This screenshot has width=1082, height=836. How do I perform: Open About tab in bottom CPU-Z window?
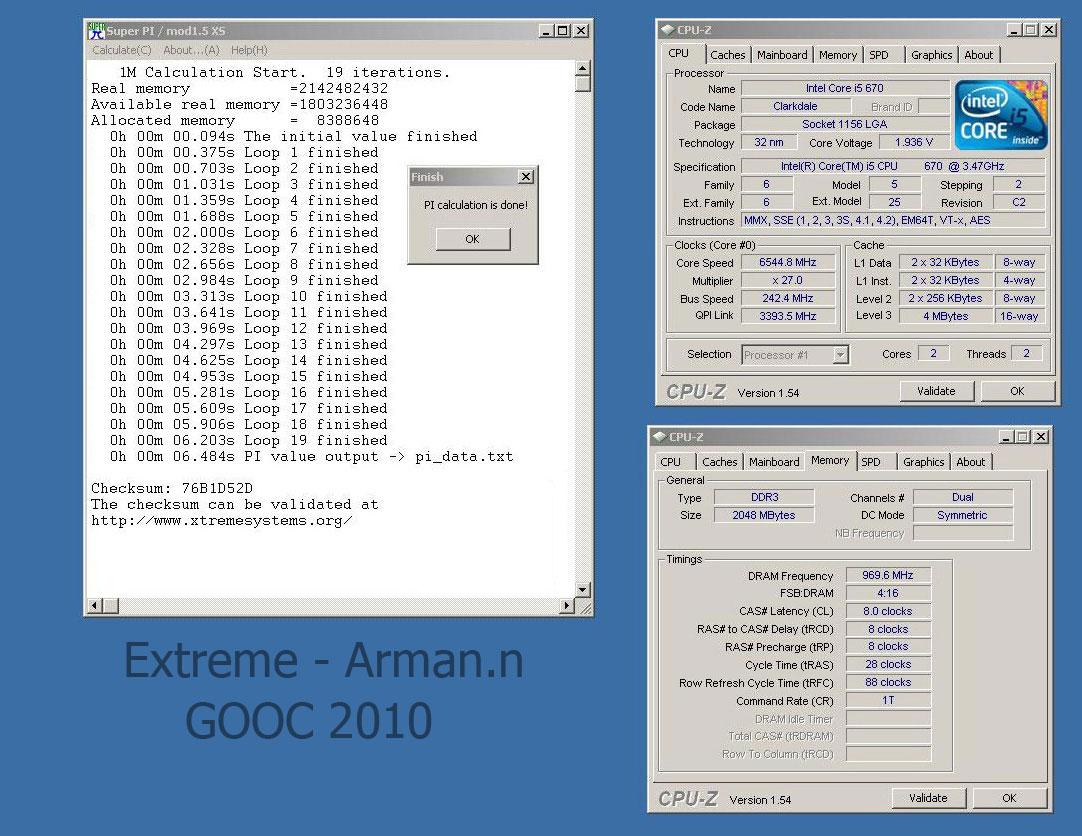970,461
